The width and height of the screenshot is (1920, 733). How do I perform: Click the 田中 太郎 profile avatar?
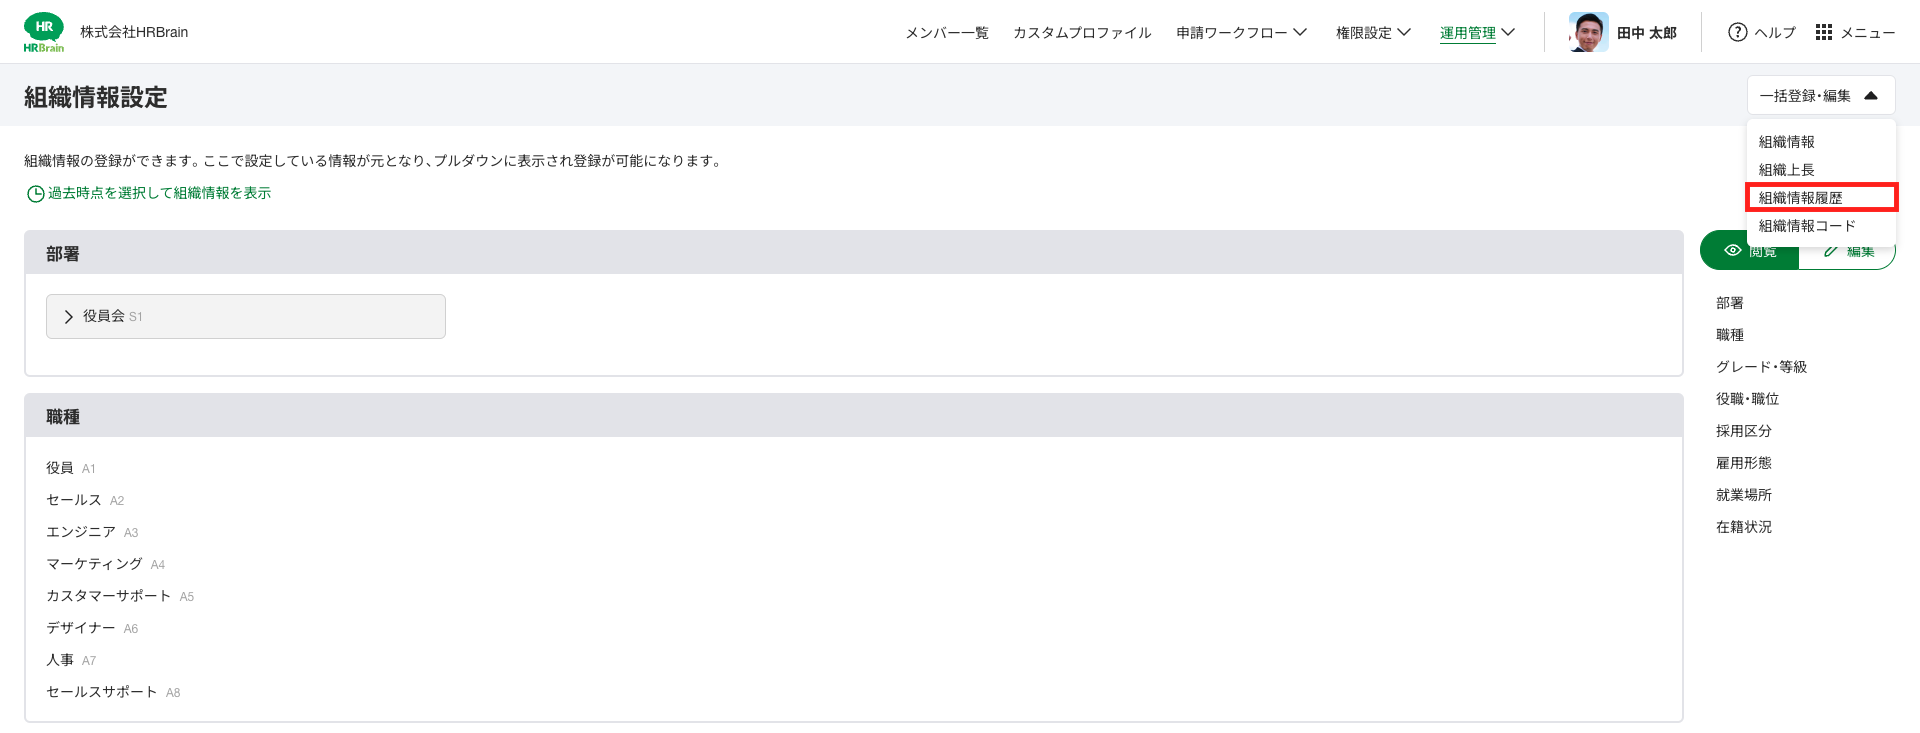(1588, 32)
